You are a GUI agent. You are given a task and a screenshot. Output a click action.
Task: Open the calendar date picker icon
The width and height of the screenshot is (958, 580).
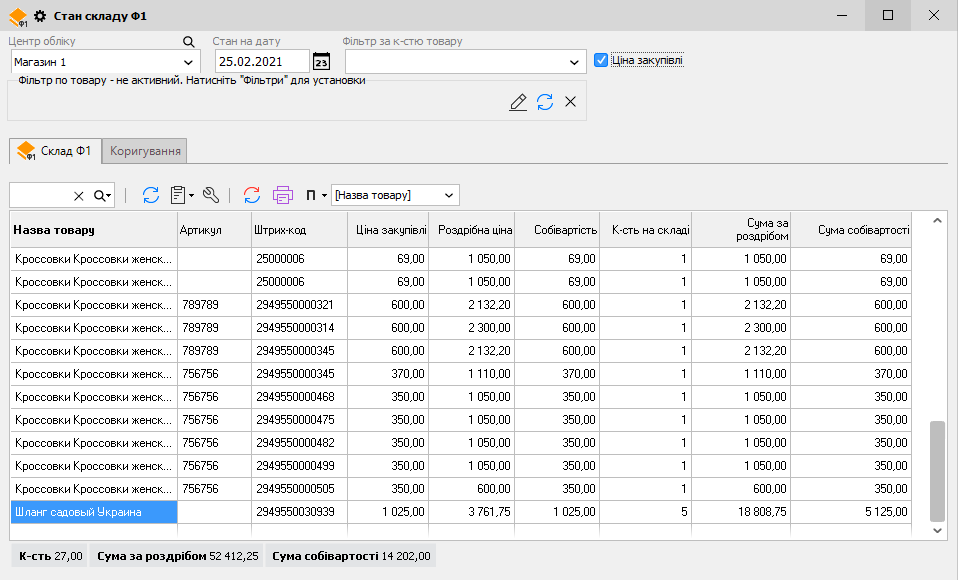point(321,62)
